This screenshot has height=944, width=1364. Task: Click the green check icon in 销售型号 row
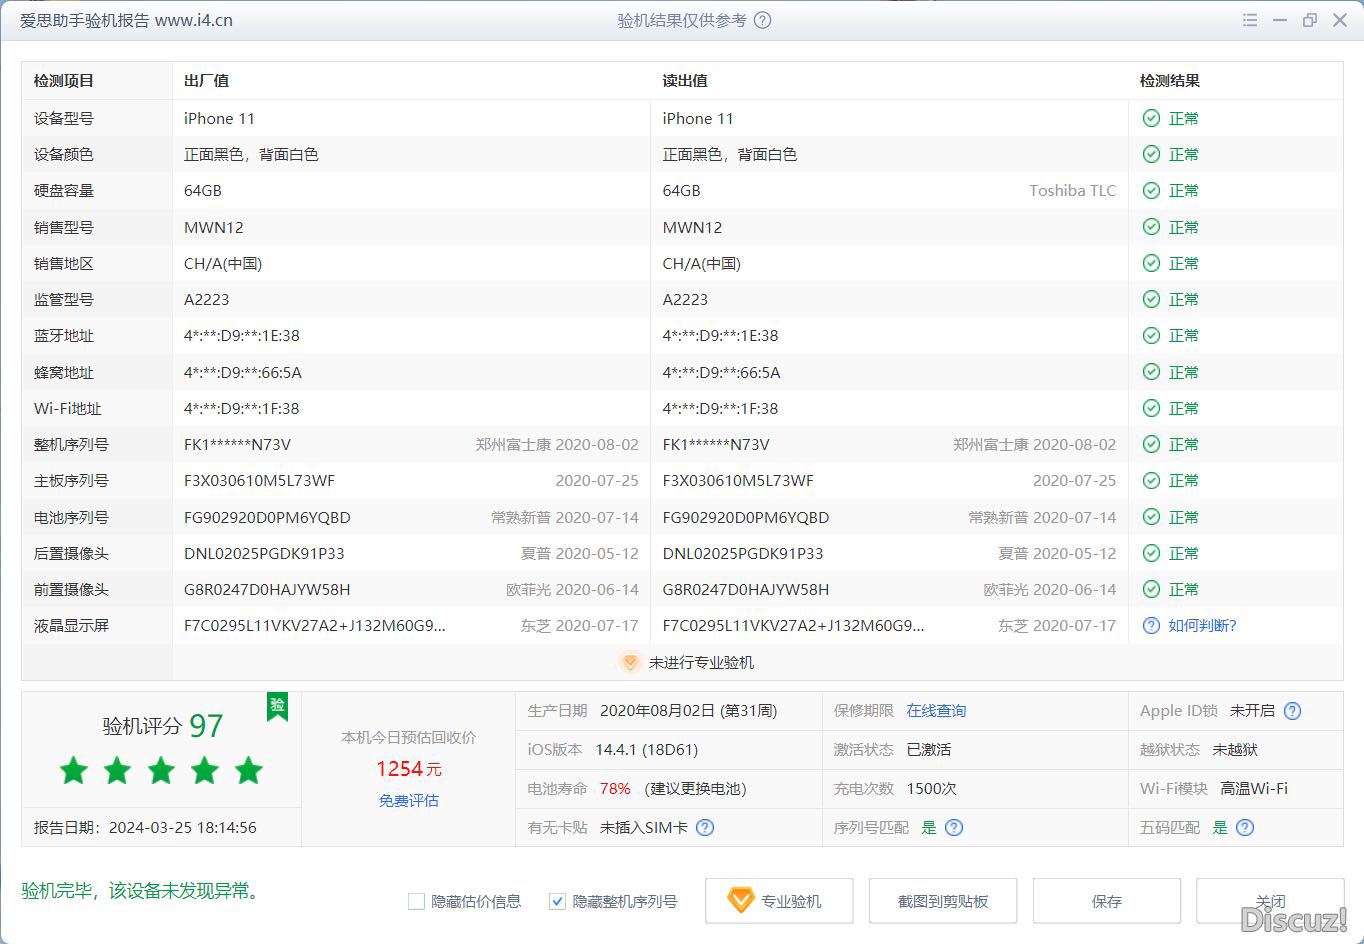point(1151,227)
